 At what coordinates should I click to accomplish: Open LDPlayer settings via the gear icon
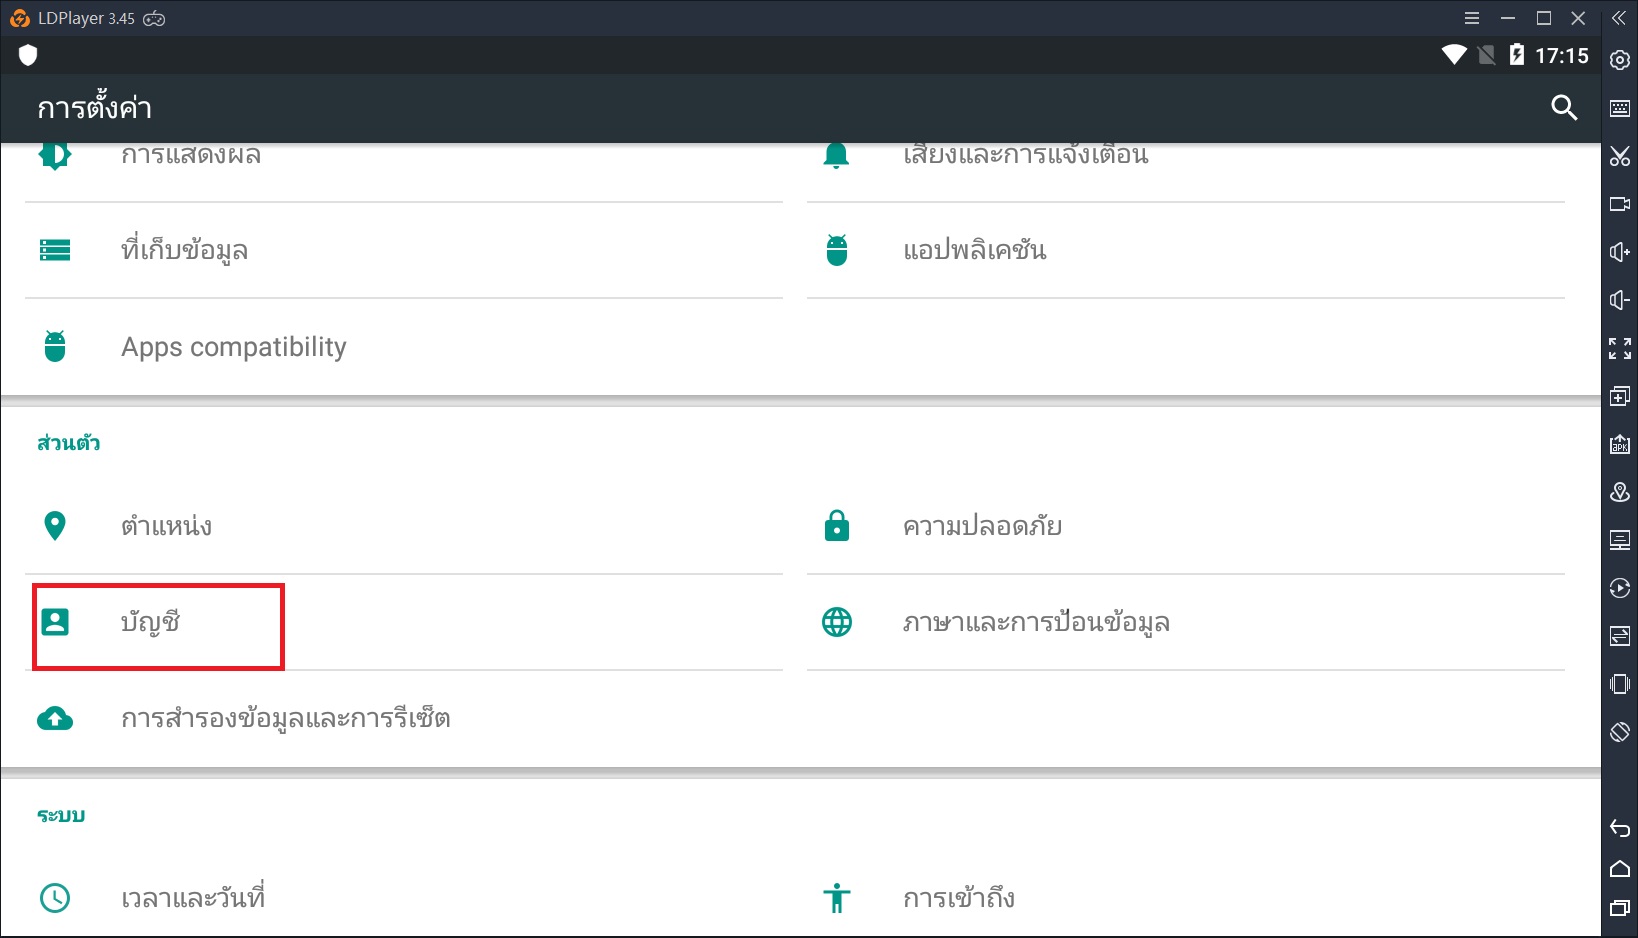pyautogui.click(x=1620, y=60)
